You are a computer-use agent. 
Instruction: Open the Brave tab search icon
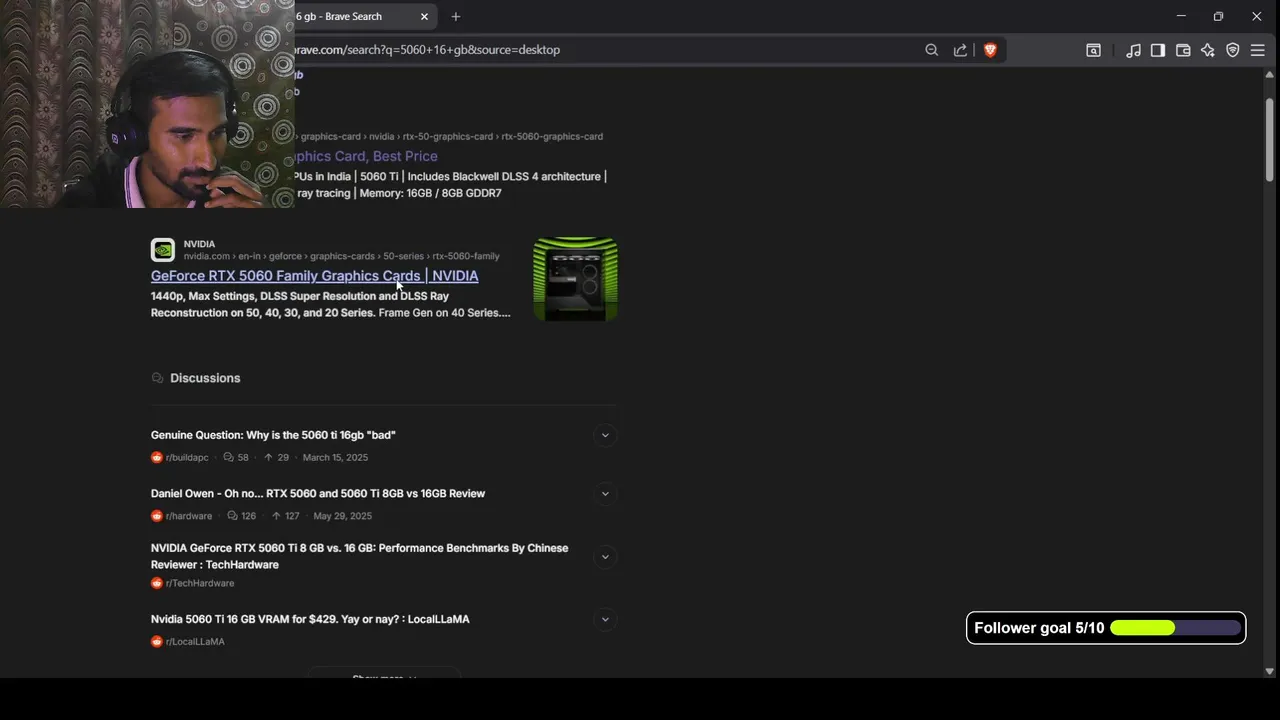coord(1093,50)
